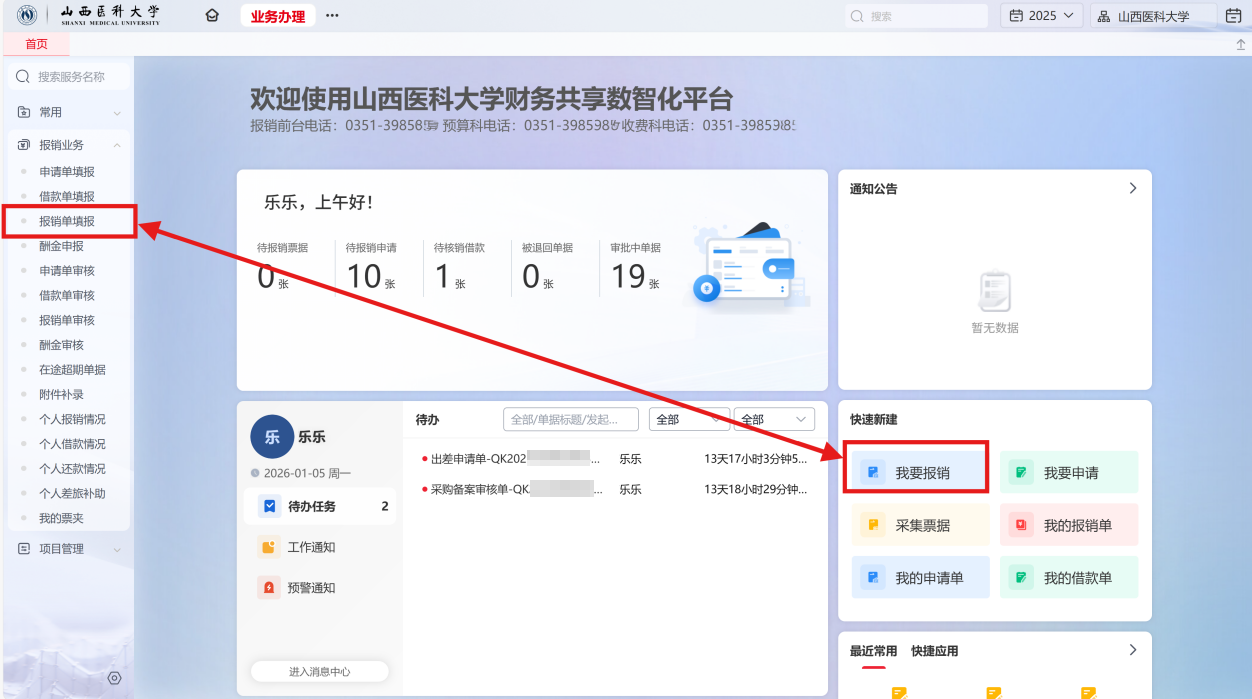
Task: Click 进入消息中心 button
Action: 319,672
